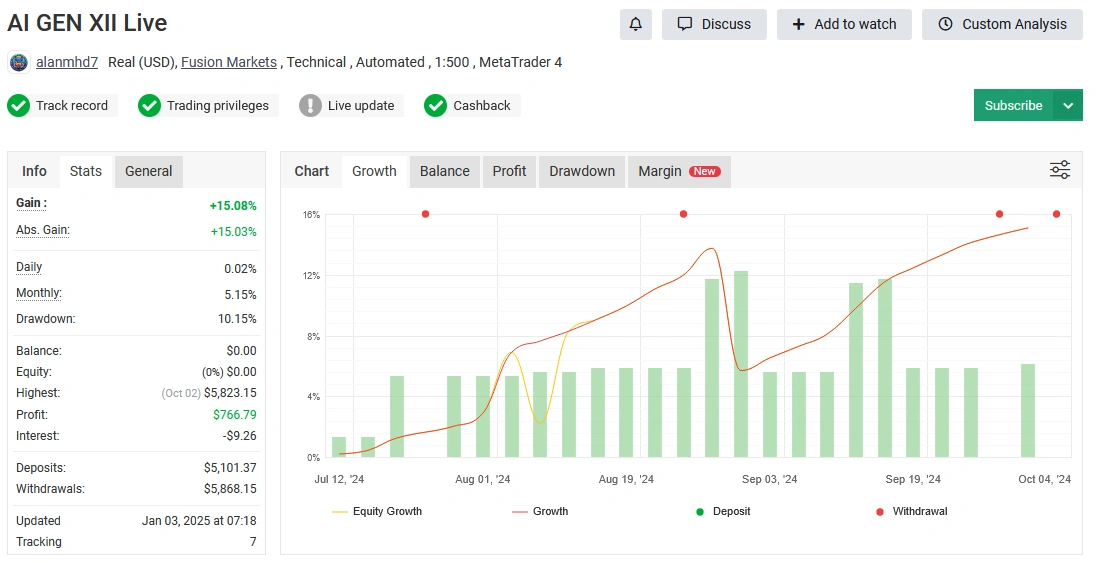
Task: Switch to the Balance chart tab
Action: [444, 171]
